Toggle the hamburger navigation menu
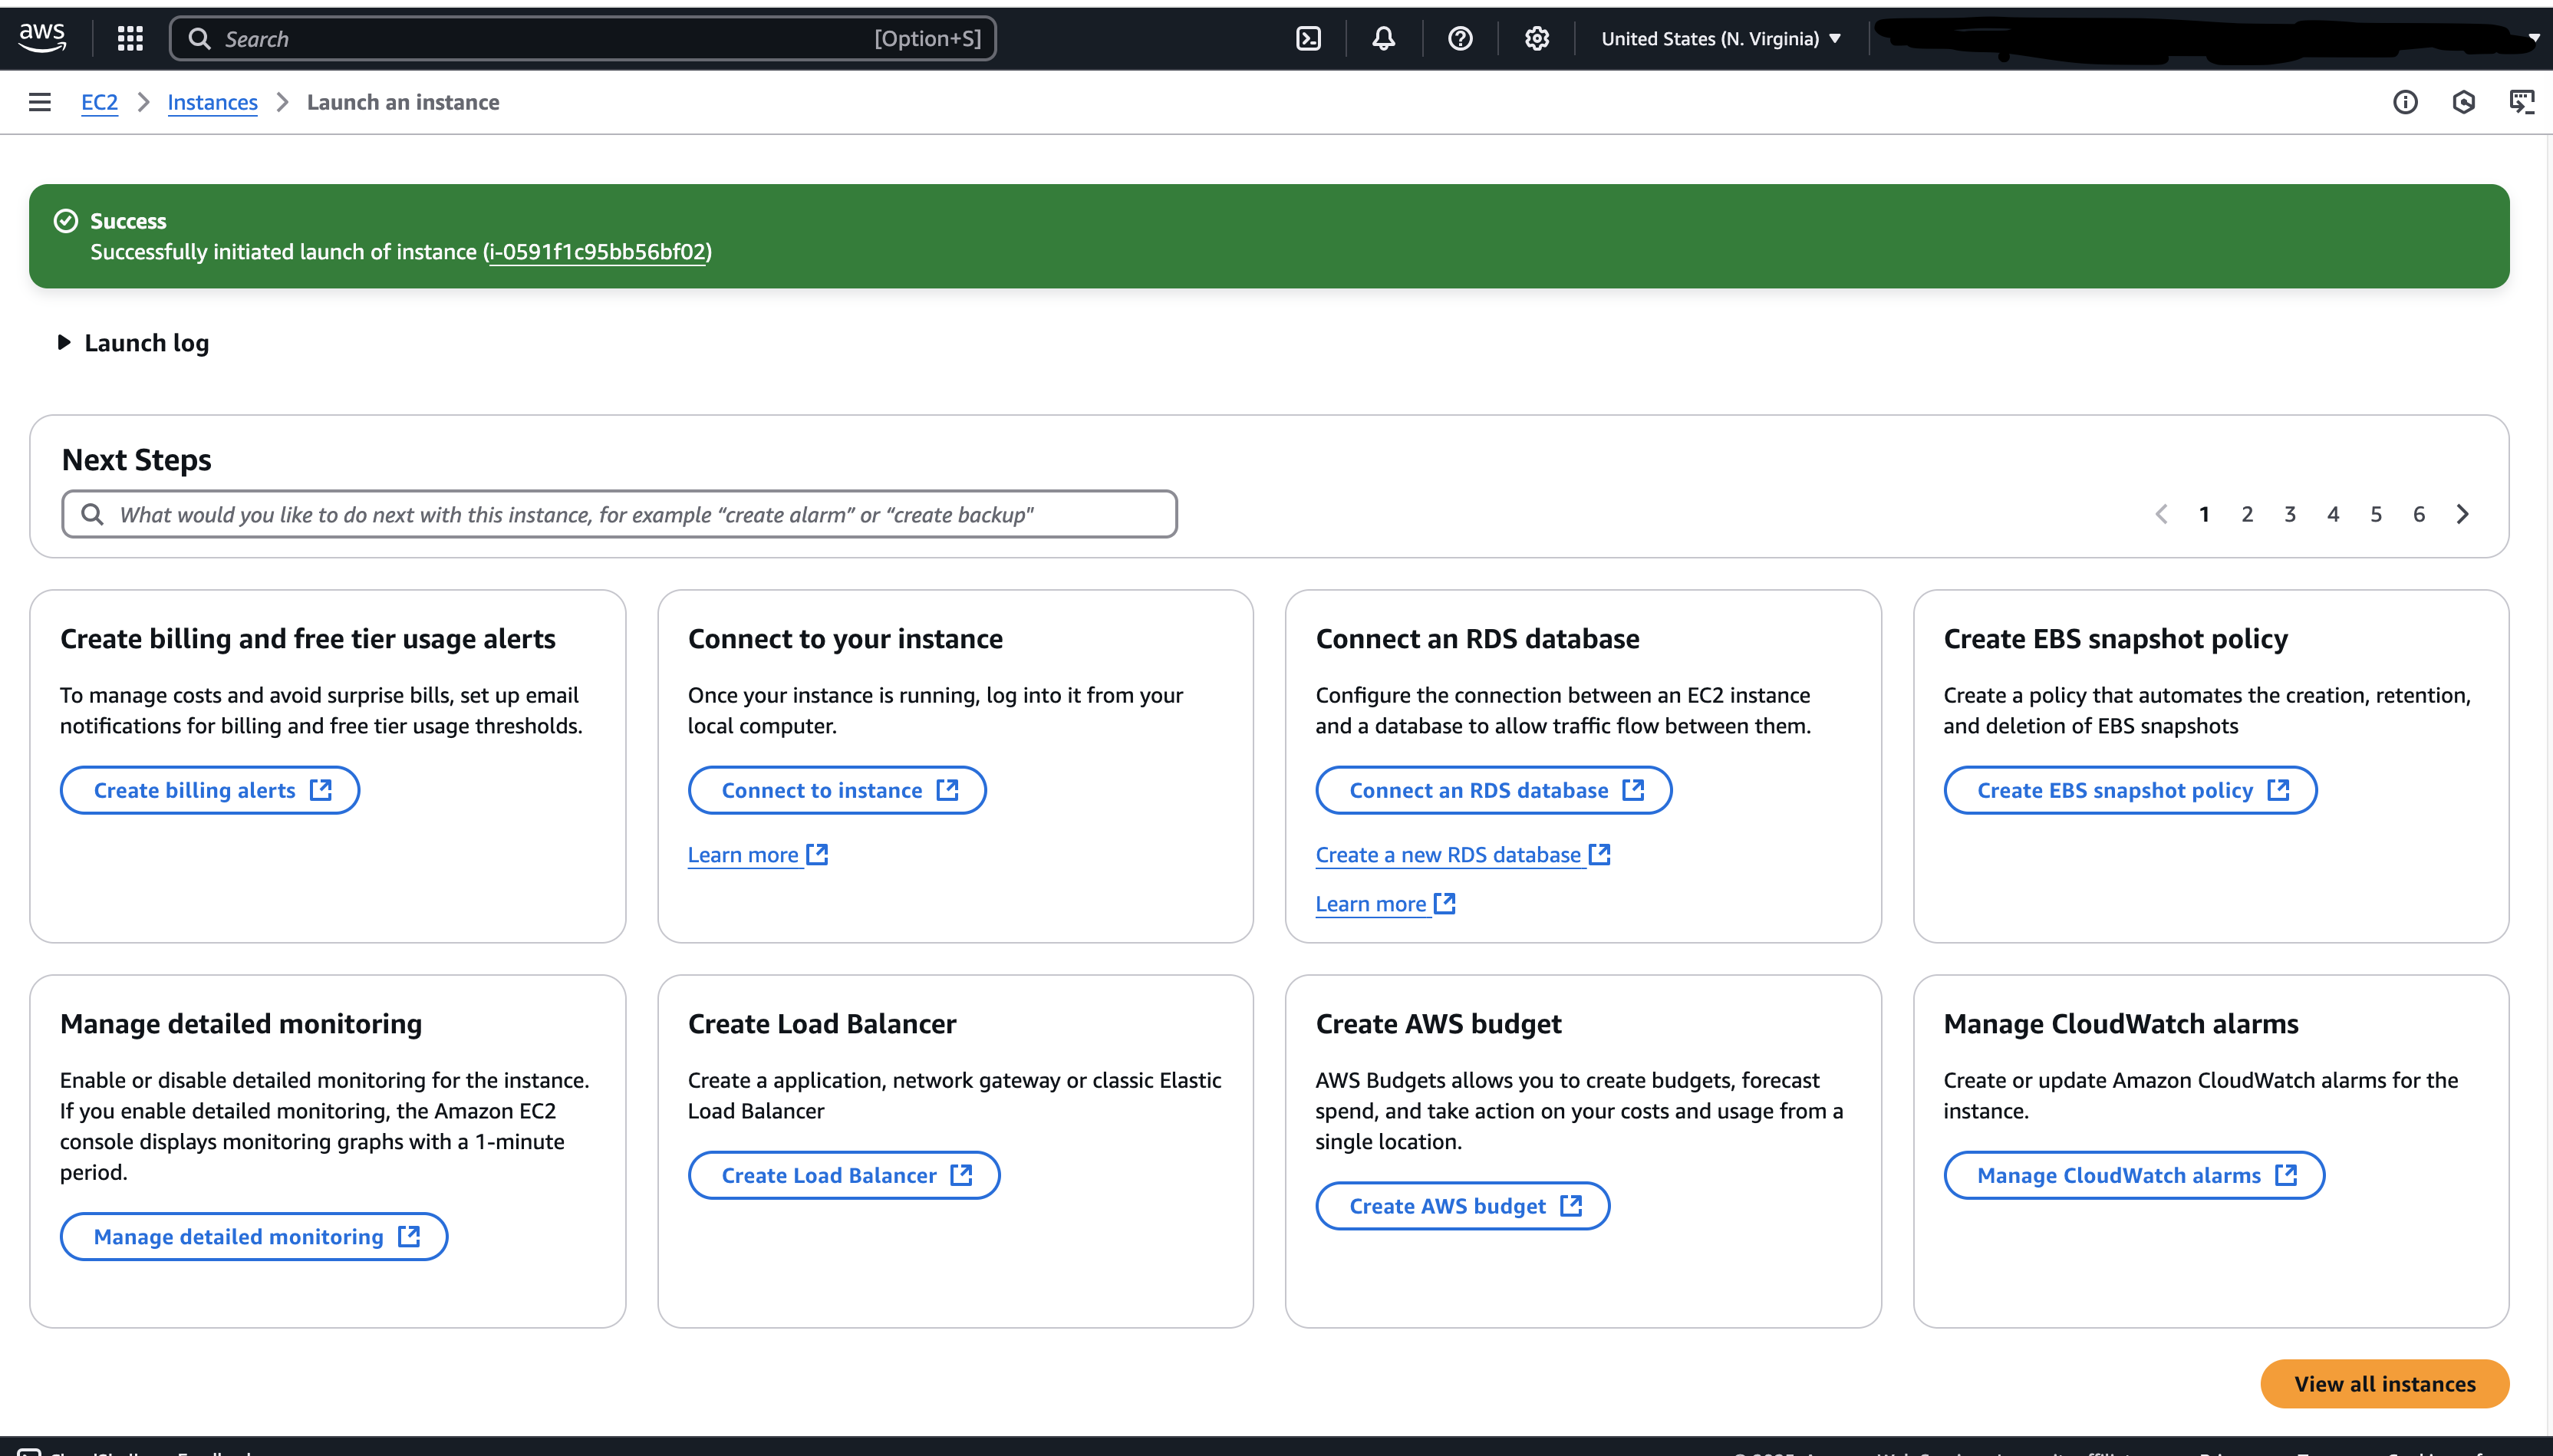Screen dimensions: 2553x1456 (40, 102)
